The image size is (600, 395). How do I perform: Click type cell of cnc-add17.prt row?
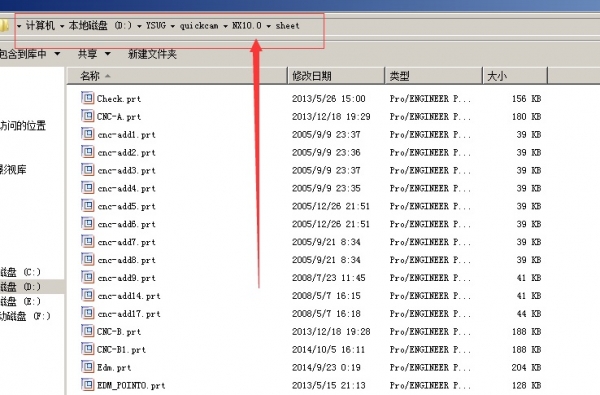click(x=430, y=314)
